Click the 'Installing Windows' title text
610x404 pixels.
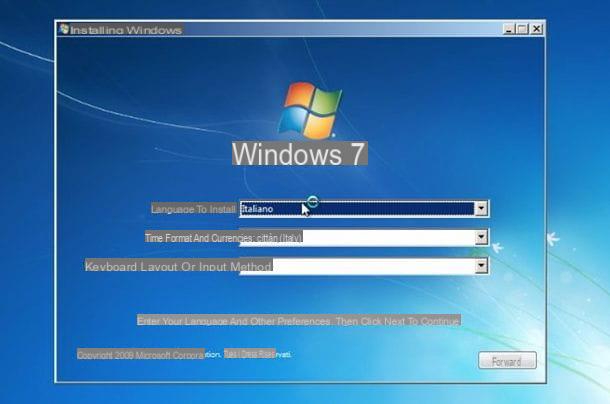pos(126,30)
